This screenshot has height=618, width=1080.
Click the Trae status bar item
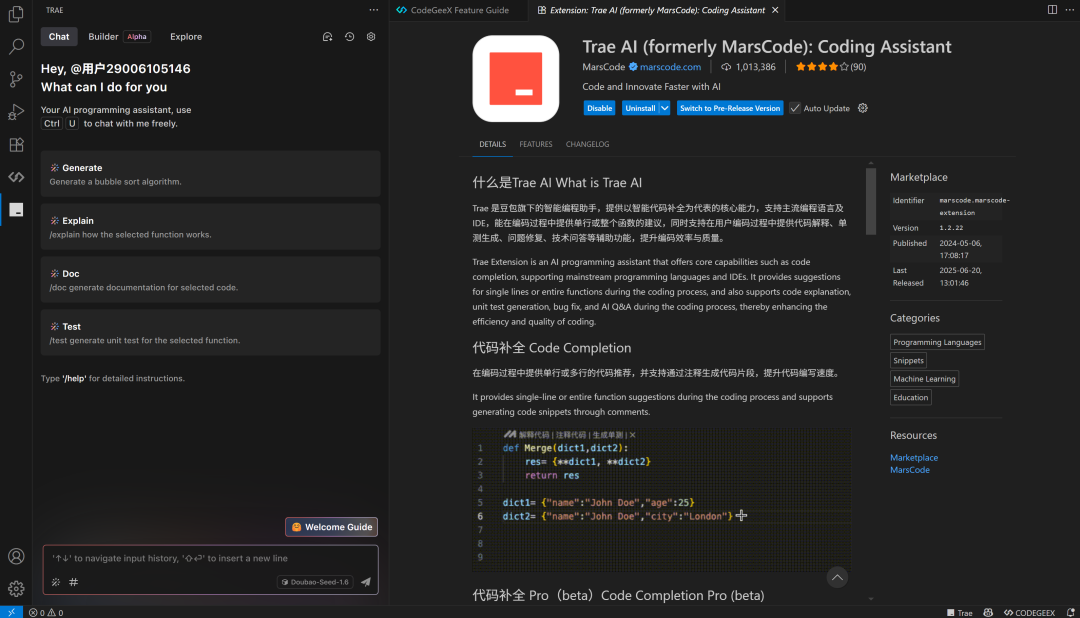959,612
